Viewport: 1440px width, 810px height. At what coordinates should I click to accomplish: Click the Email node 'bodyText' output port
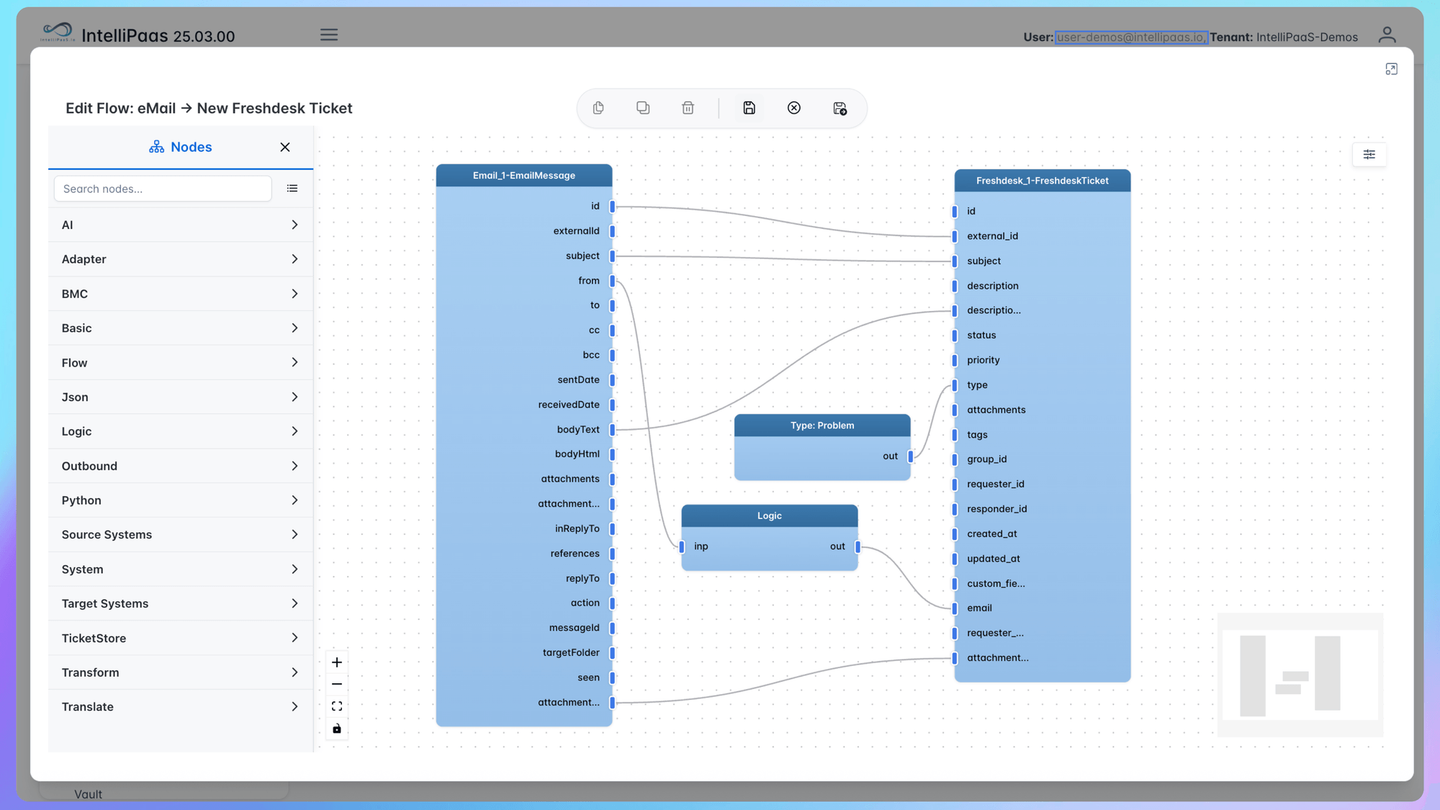(612, 430)
